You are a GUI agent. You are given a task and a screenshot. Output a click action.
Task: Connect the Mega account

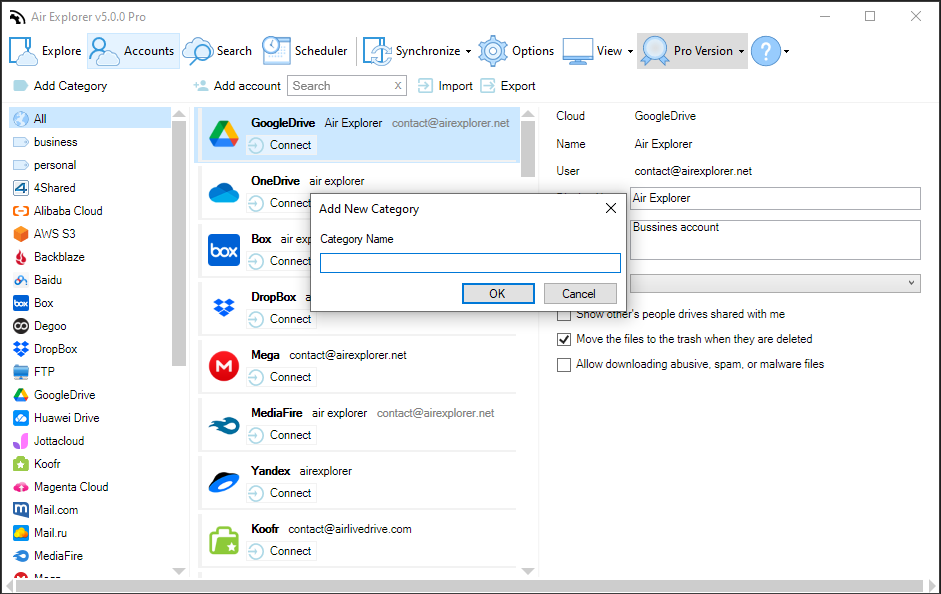tap(281, 377)
